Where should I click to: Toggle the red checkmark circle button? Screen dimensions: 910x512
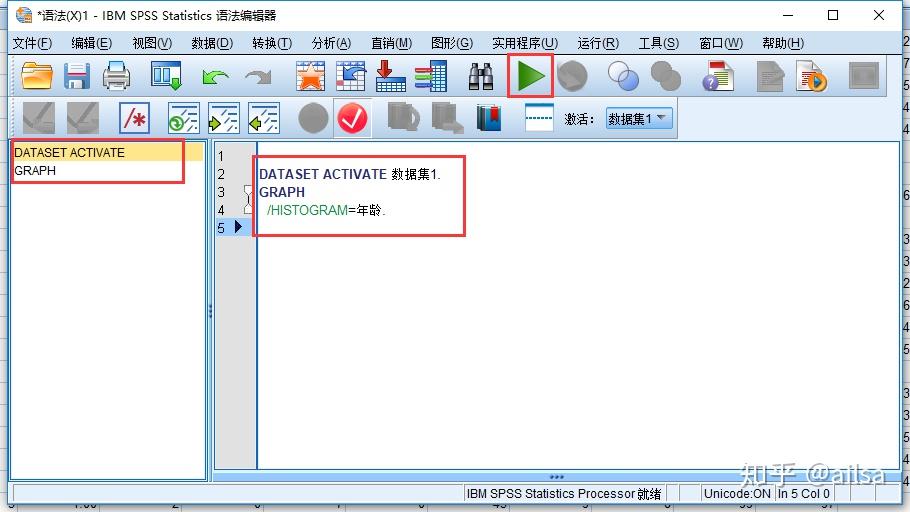coord(352,118)
